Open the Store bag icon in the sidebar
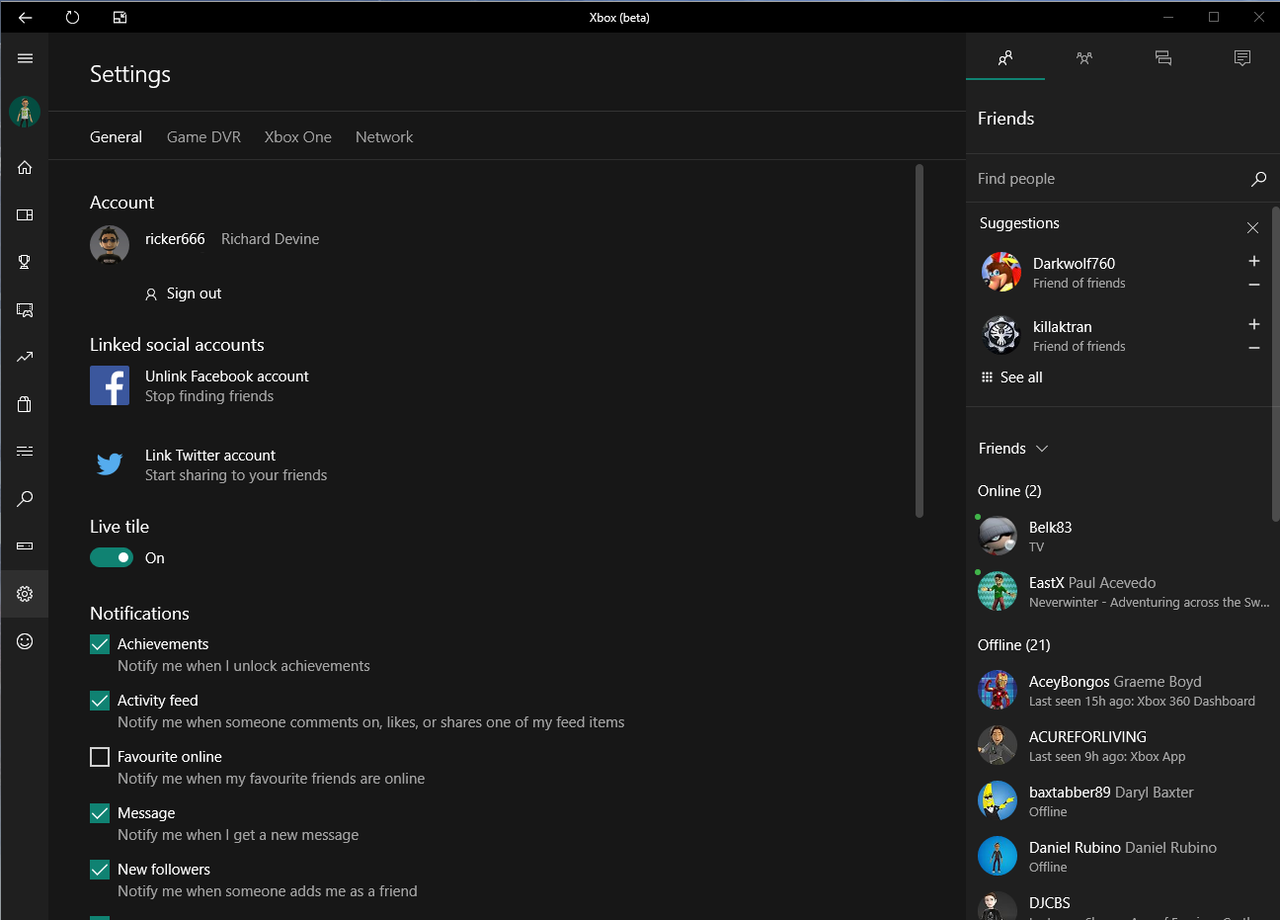The image size is (1280, 920). (25, 404)
